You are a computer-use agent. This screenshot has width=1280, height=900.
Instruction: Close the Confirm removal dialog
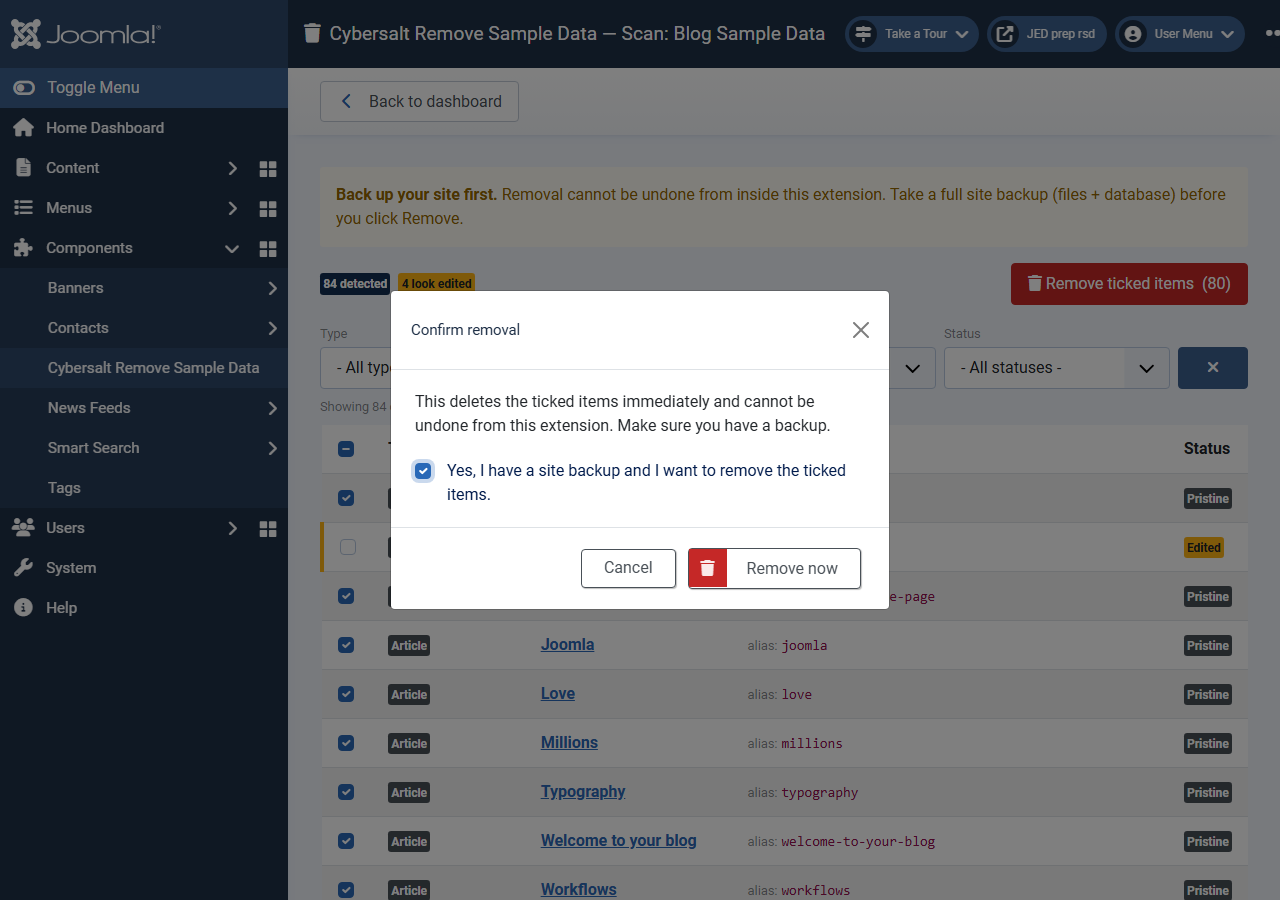pos(861,330)
